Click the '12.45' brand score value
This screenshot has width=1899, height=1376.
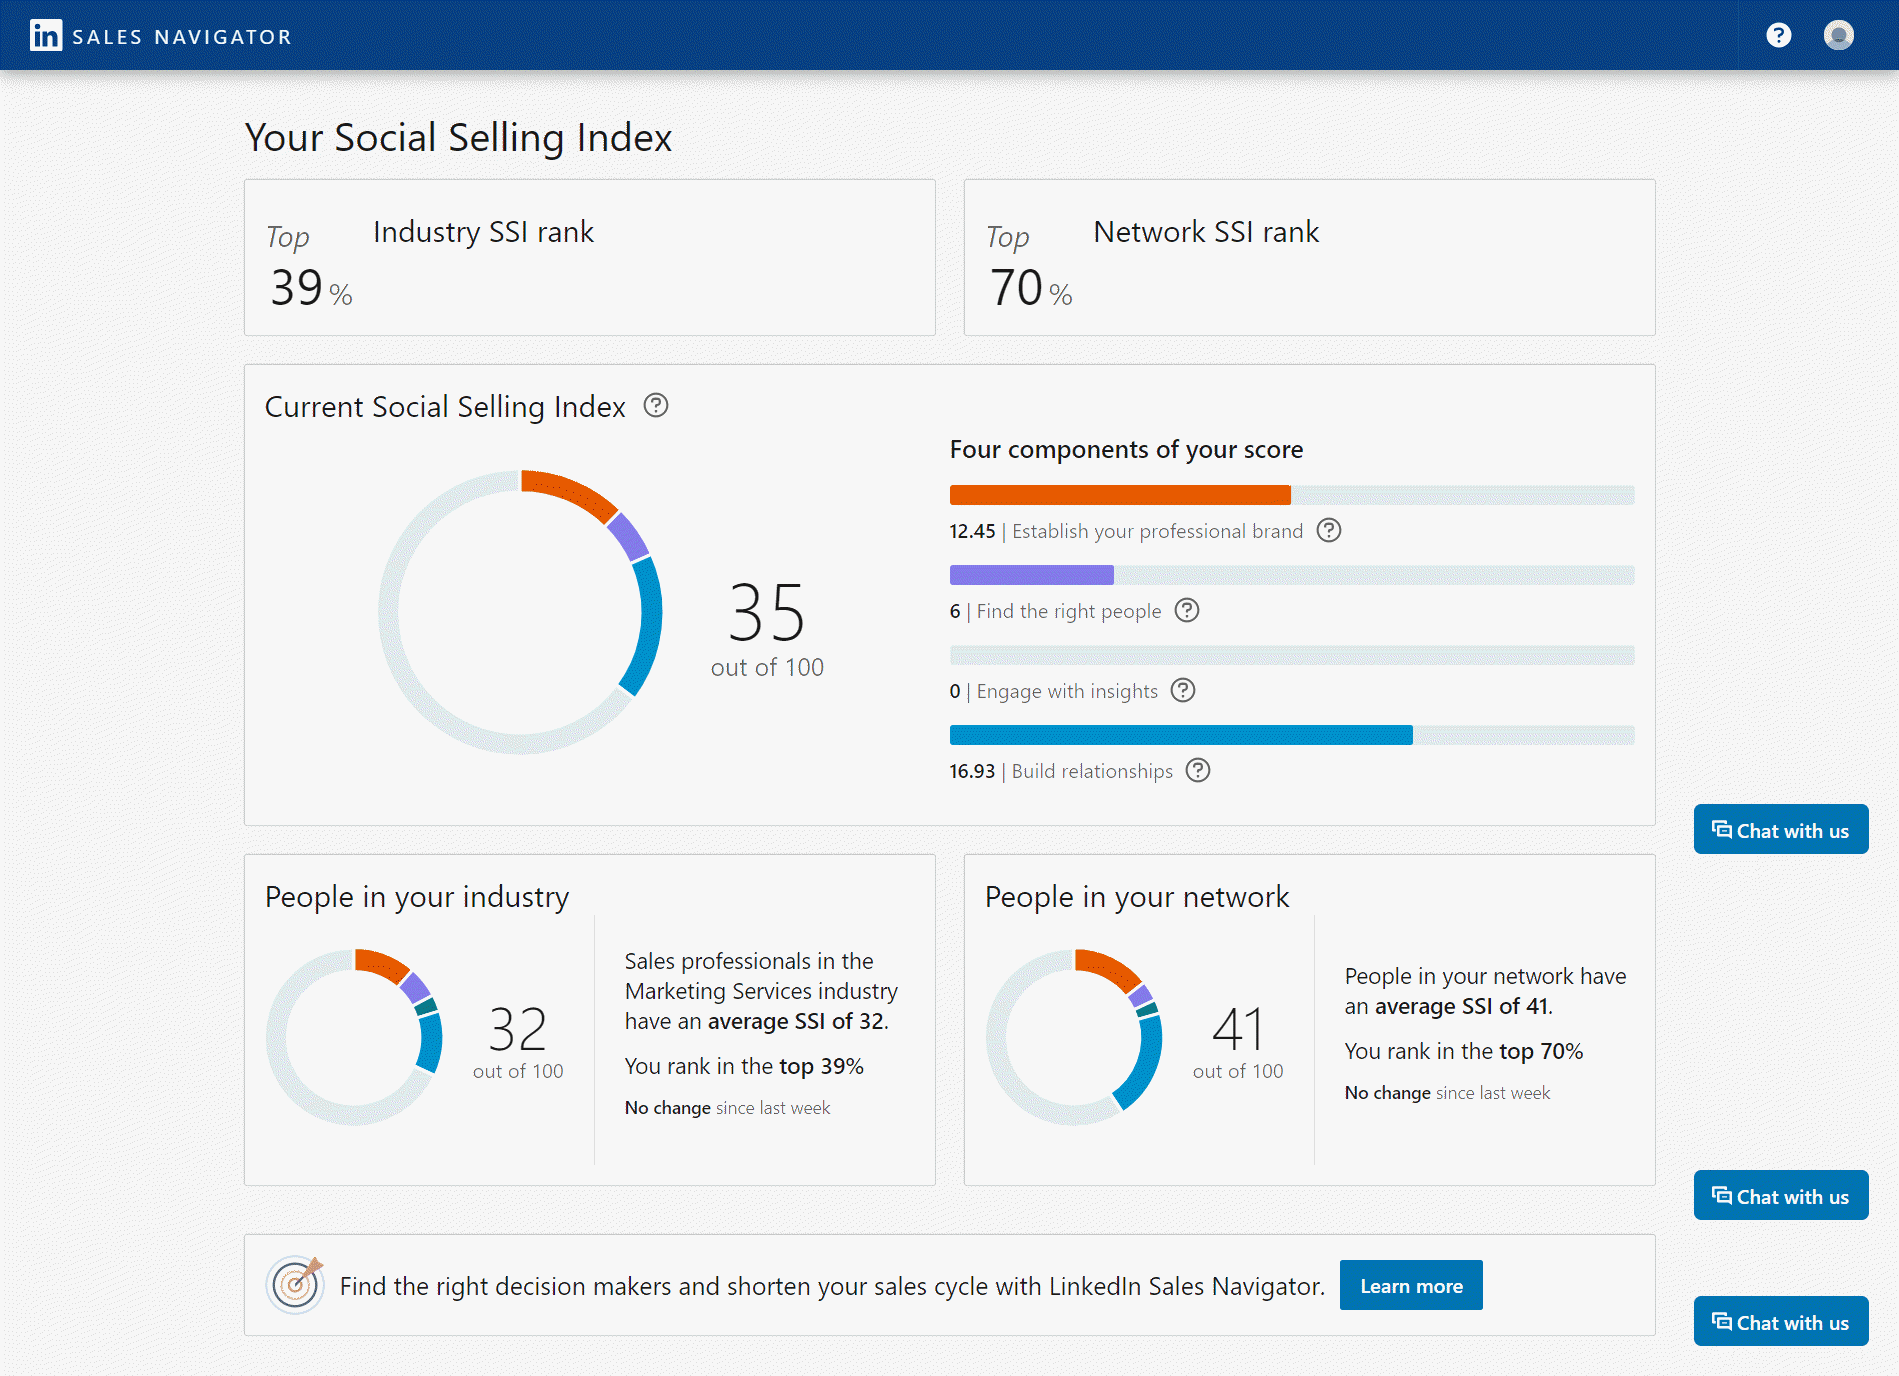click(x=972, y=531)
